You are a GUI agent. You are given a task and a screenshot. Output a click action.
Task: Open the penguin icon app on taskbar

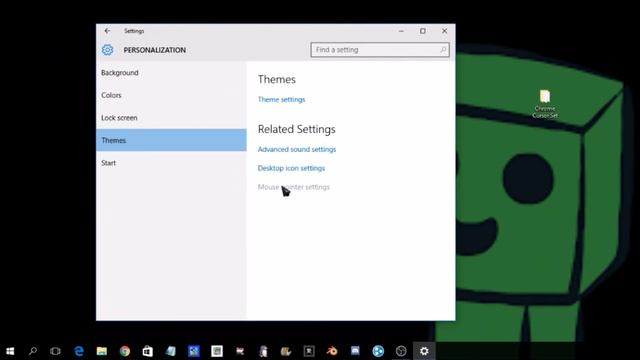pos(263,351)
